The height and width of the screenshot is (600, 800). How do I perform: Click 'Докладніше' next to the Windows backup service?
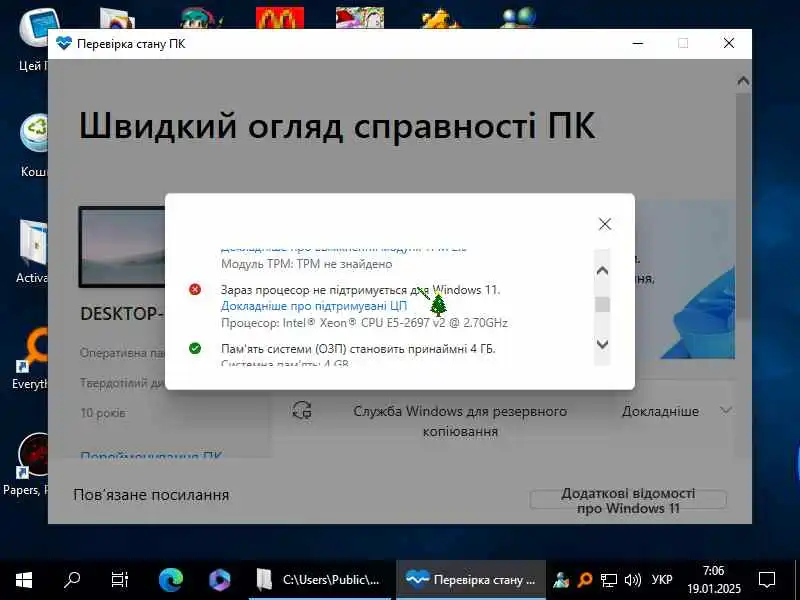pyautogui.click(x=660, y=411)
